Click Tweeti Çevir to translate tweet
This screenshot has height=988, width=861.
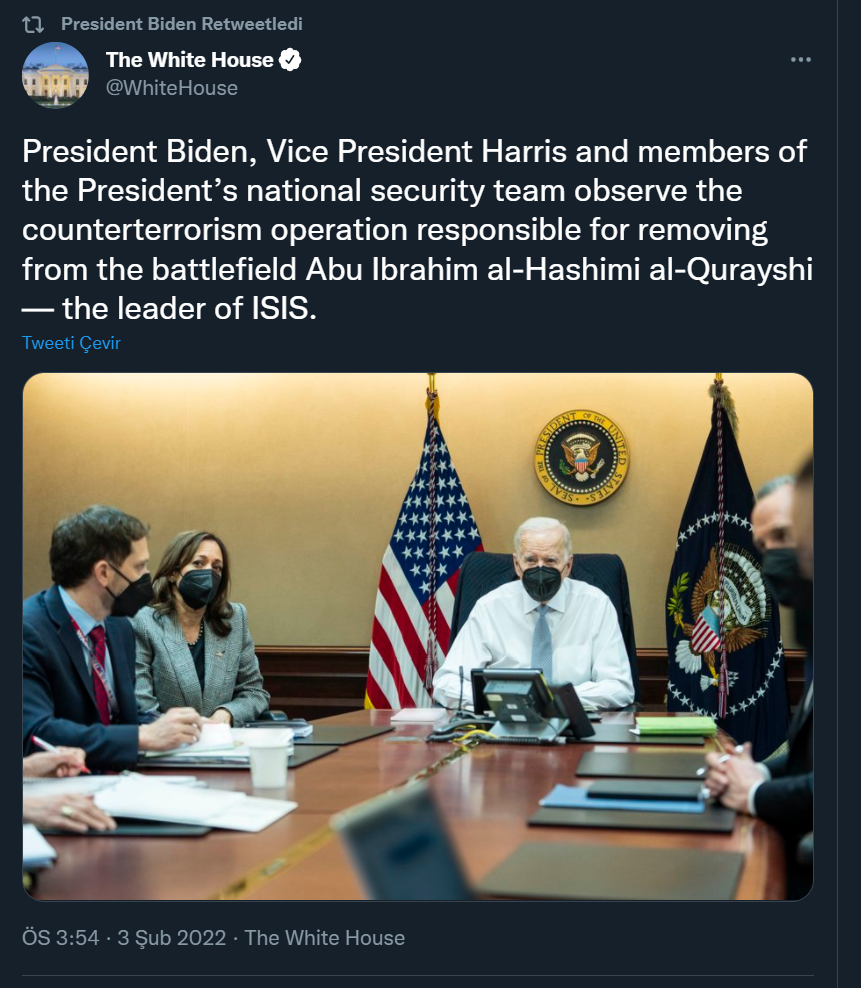tap(71, 343)
